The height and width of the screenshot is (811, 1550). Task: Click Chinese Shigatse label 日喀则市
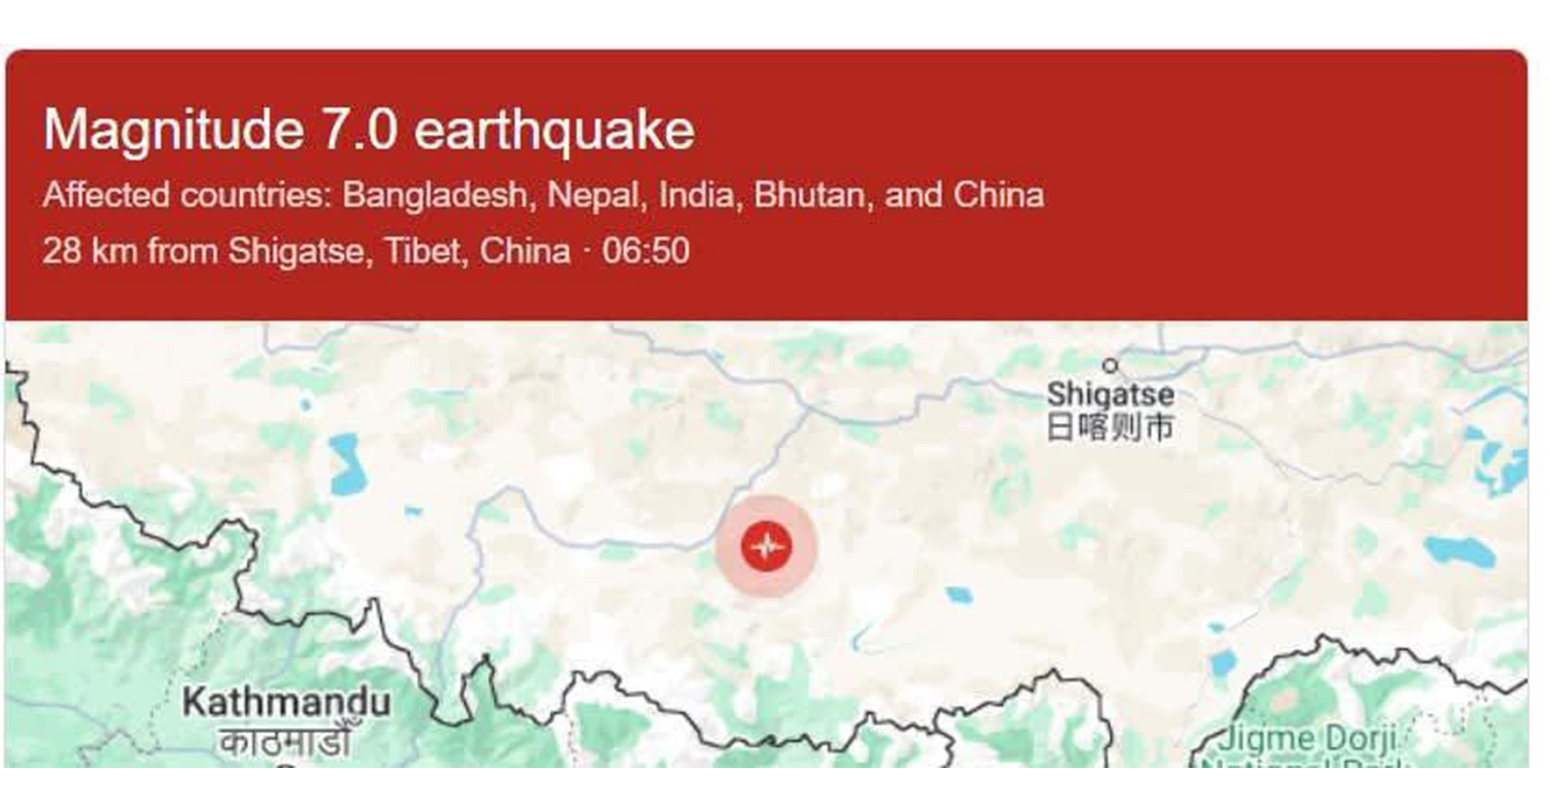click(x=1109, y=427)
